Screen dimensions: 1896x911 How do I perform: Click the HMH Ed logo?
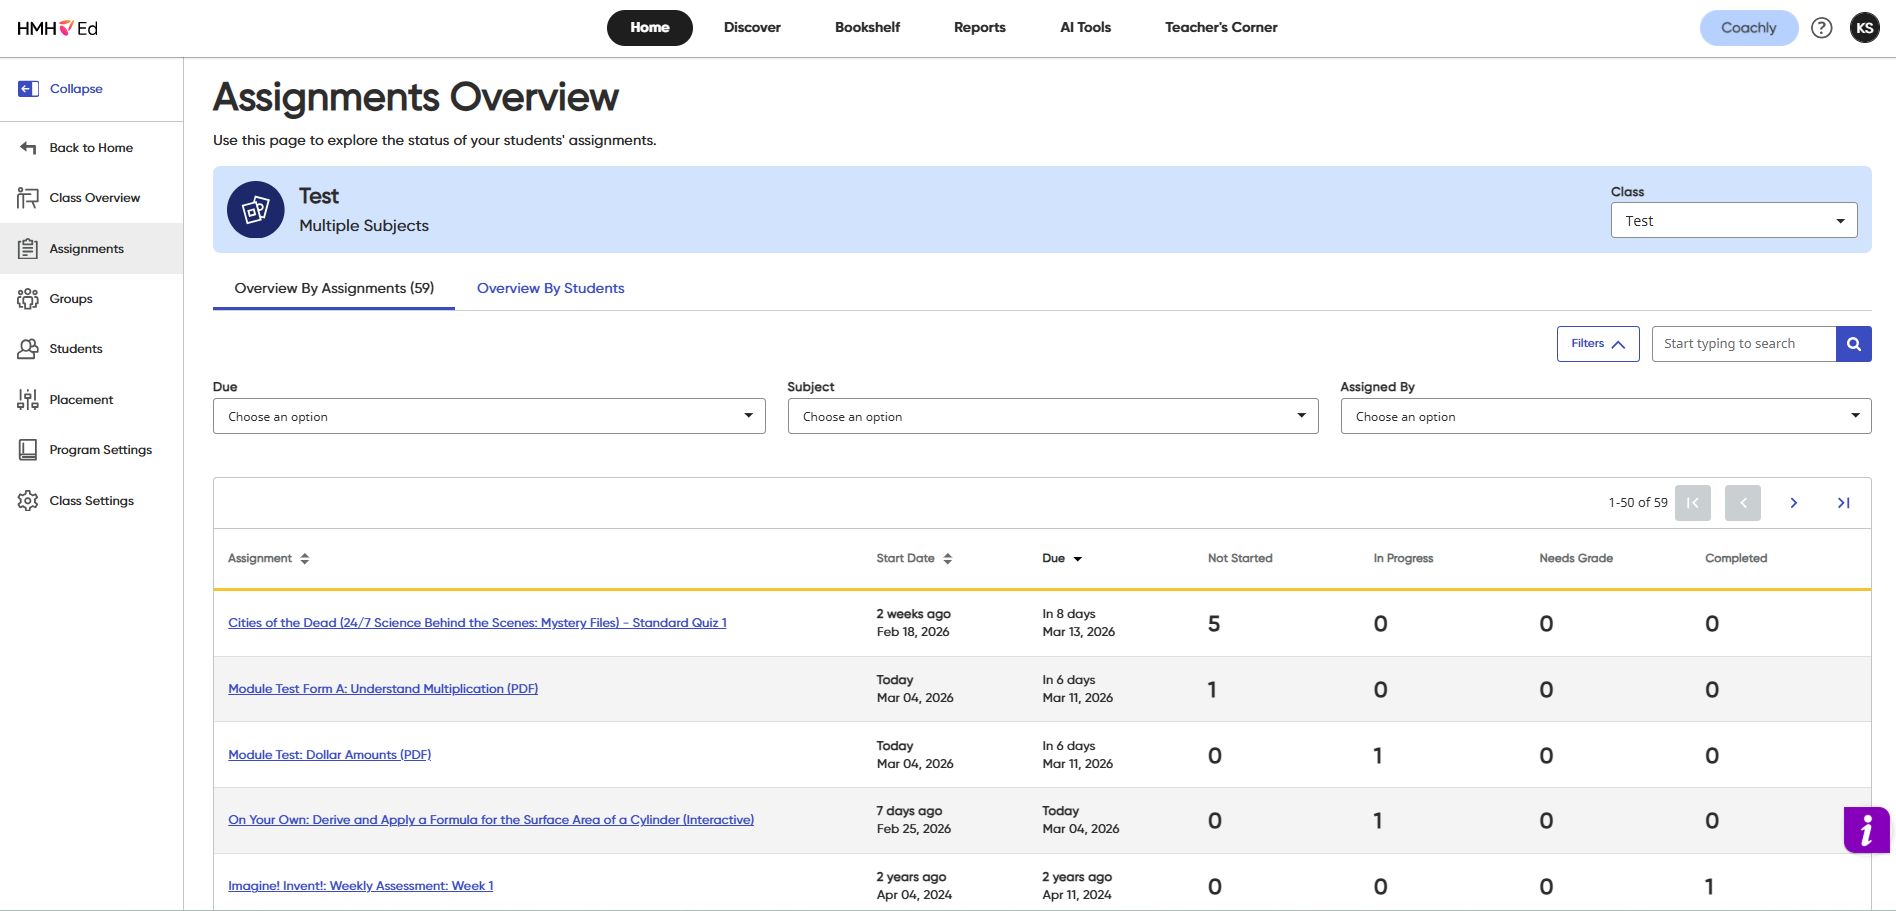(57, 28)
